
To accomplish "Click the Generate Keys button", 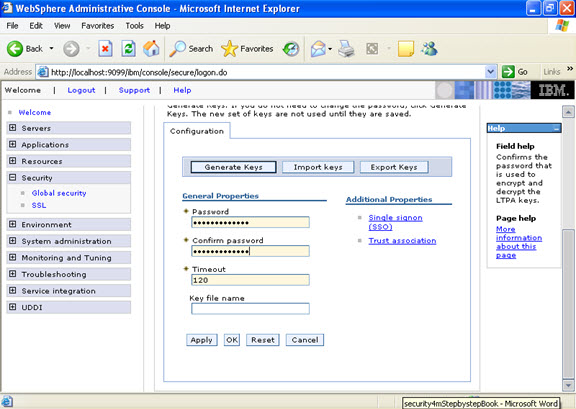I will coord(233,167).
